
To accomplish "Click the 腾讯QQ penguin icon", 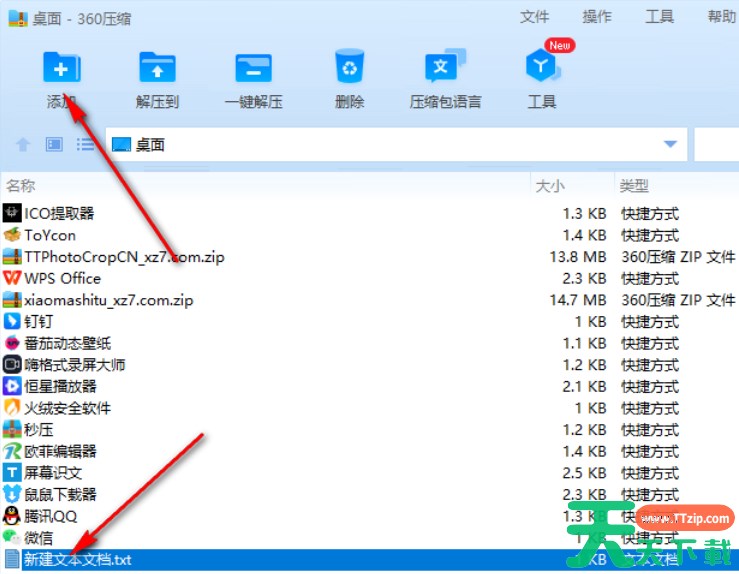I will click(x=12, y=516).
